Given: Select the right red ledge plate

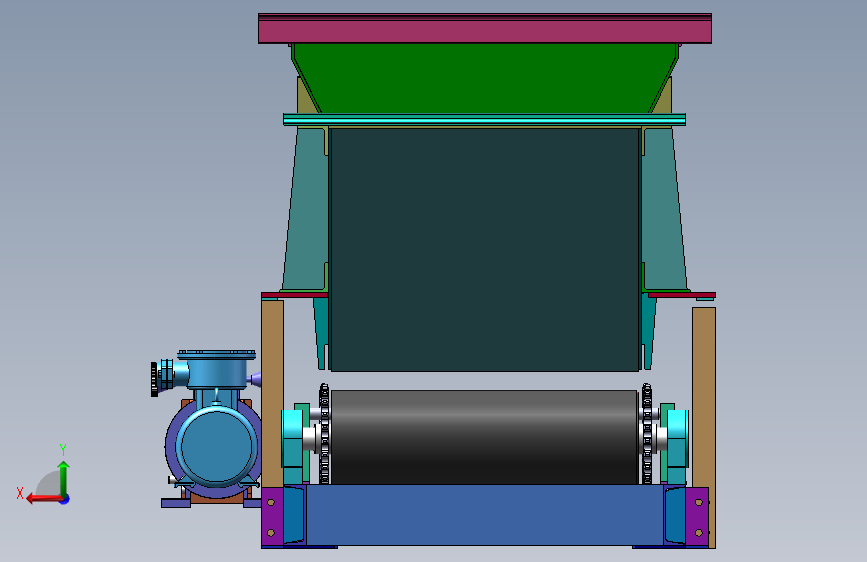Looking at the screenshot, I should tap(682, 295).
